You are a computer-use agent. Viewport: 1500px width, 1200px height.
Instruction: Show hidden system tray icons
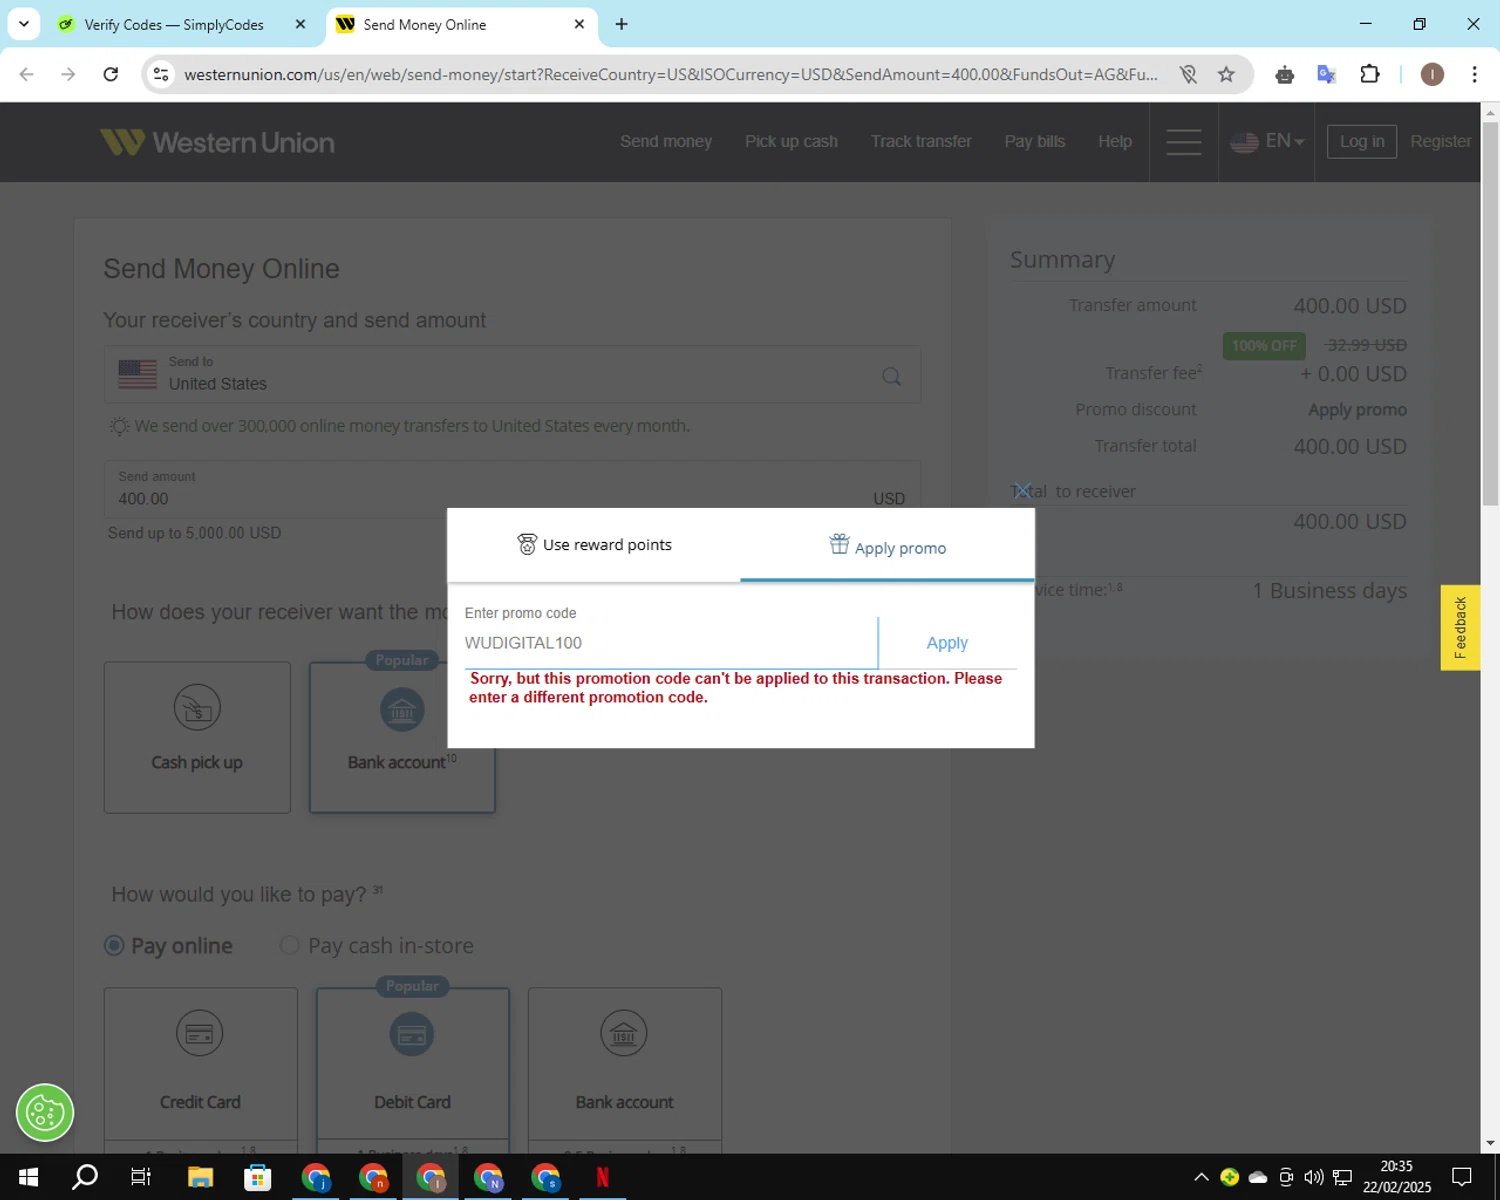point(1201,1177)
